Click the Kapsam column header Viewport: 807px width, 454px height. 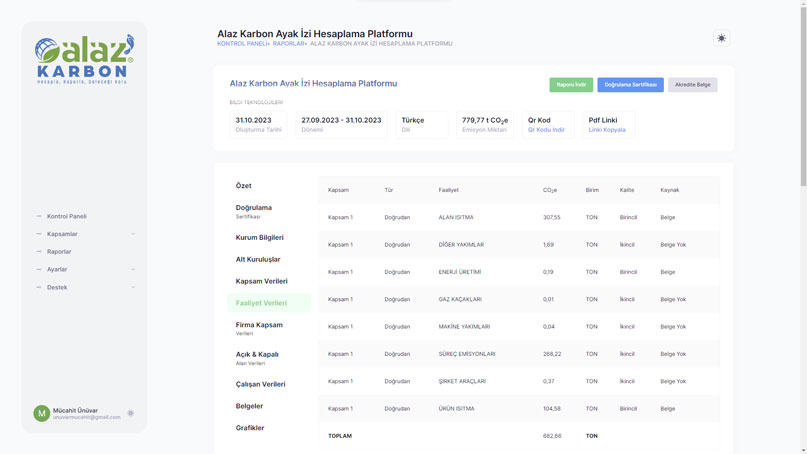point(338,190)
